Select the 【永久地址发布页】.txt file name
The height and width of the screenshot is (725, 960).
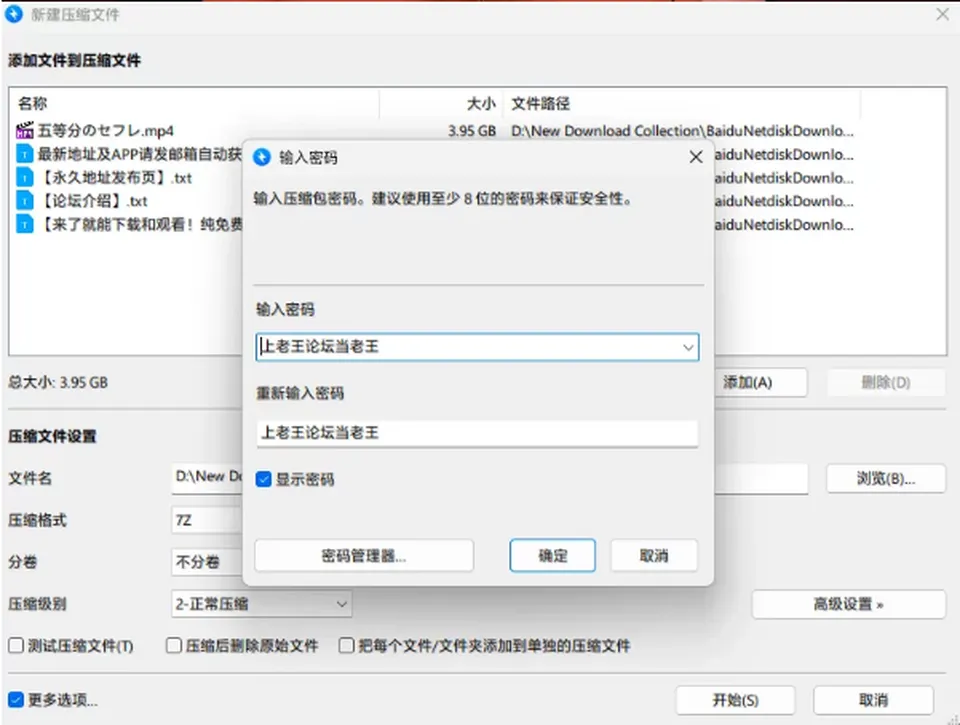(116, 178)
